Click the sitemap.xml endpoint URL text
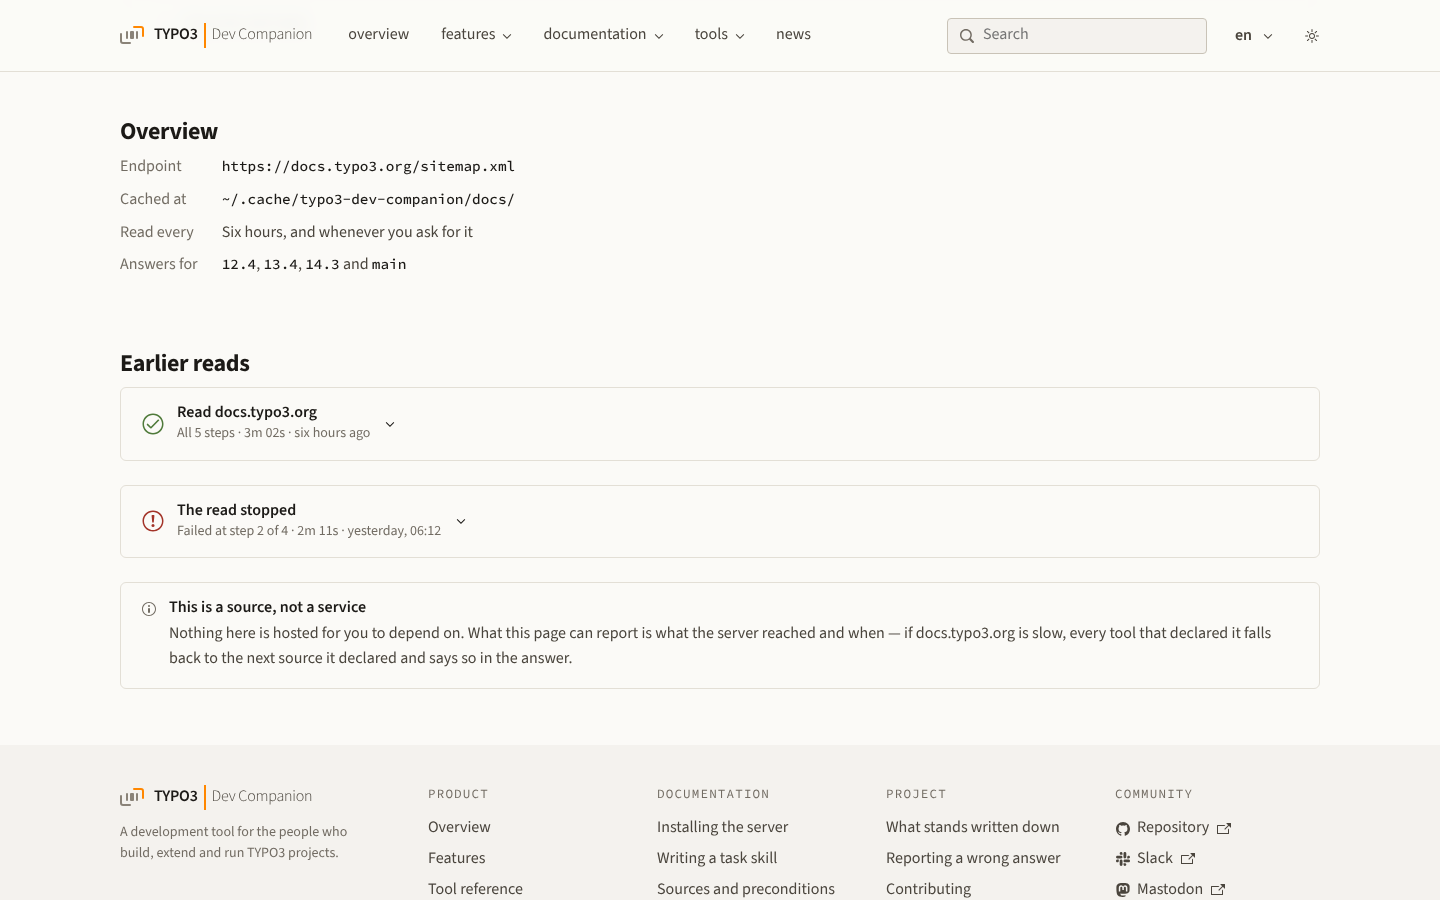The height and width of the screenshot is (900, 1440). [x=368, y=167]
